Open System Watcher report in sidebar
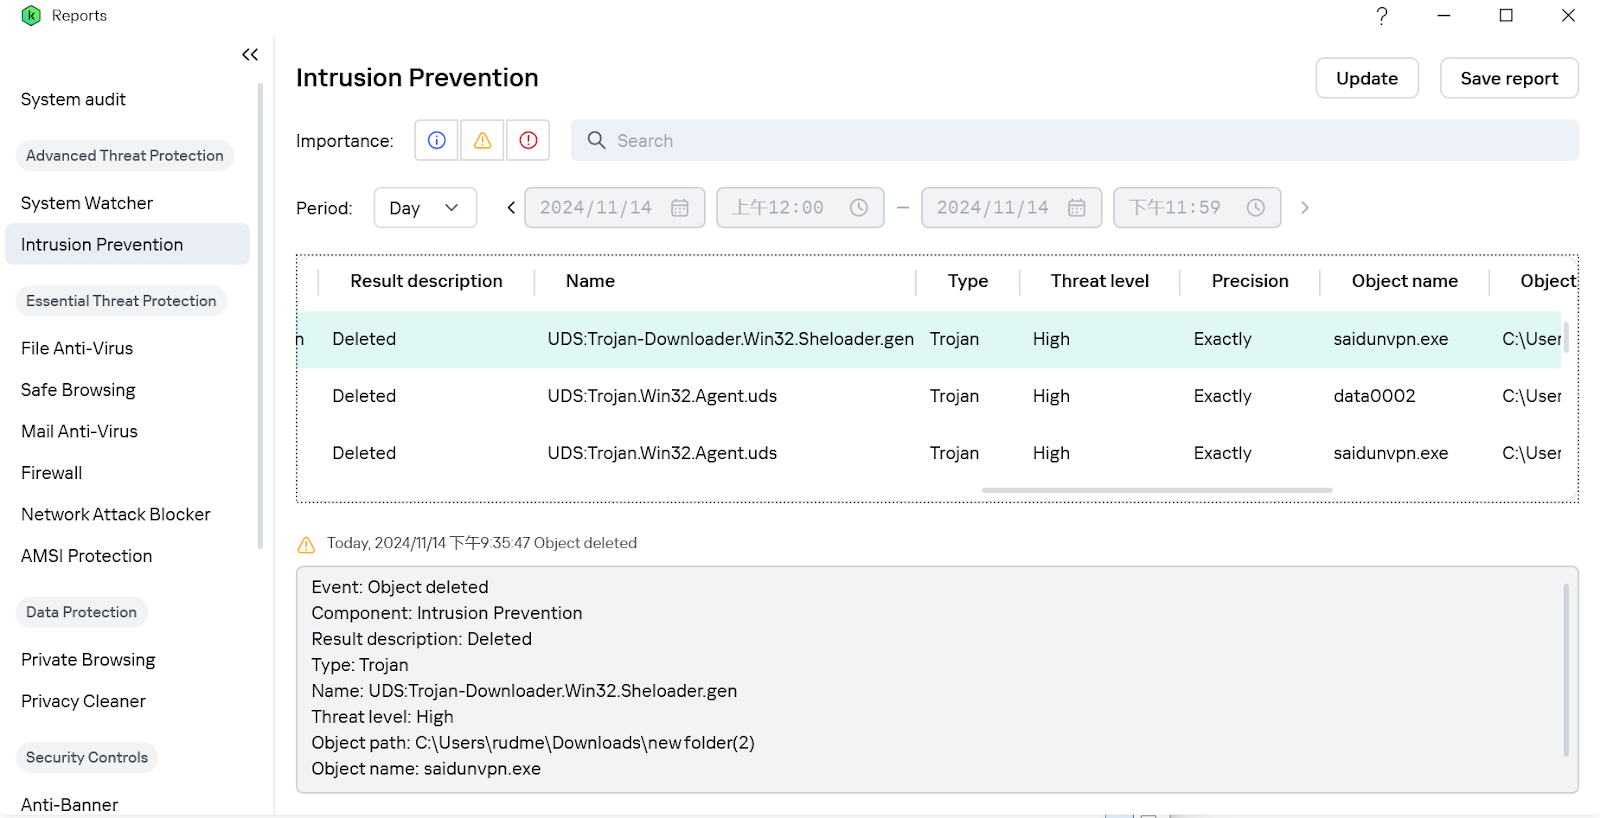This screenshot has width=1600, height=818. (87, 203)
